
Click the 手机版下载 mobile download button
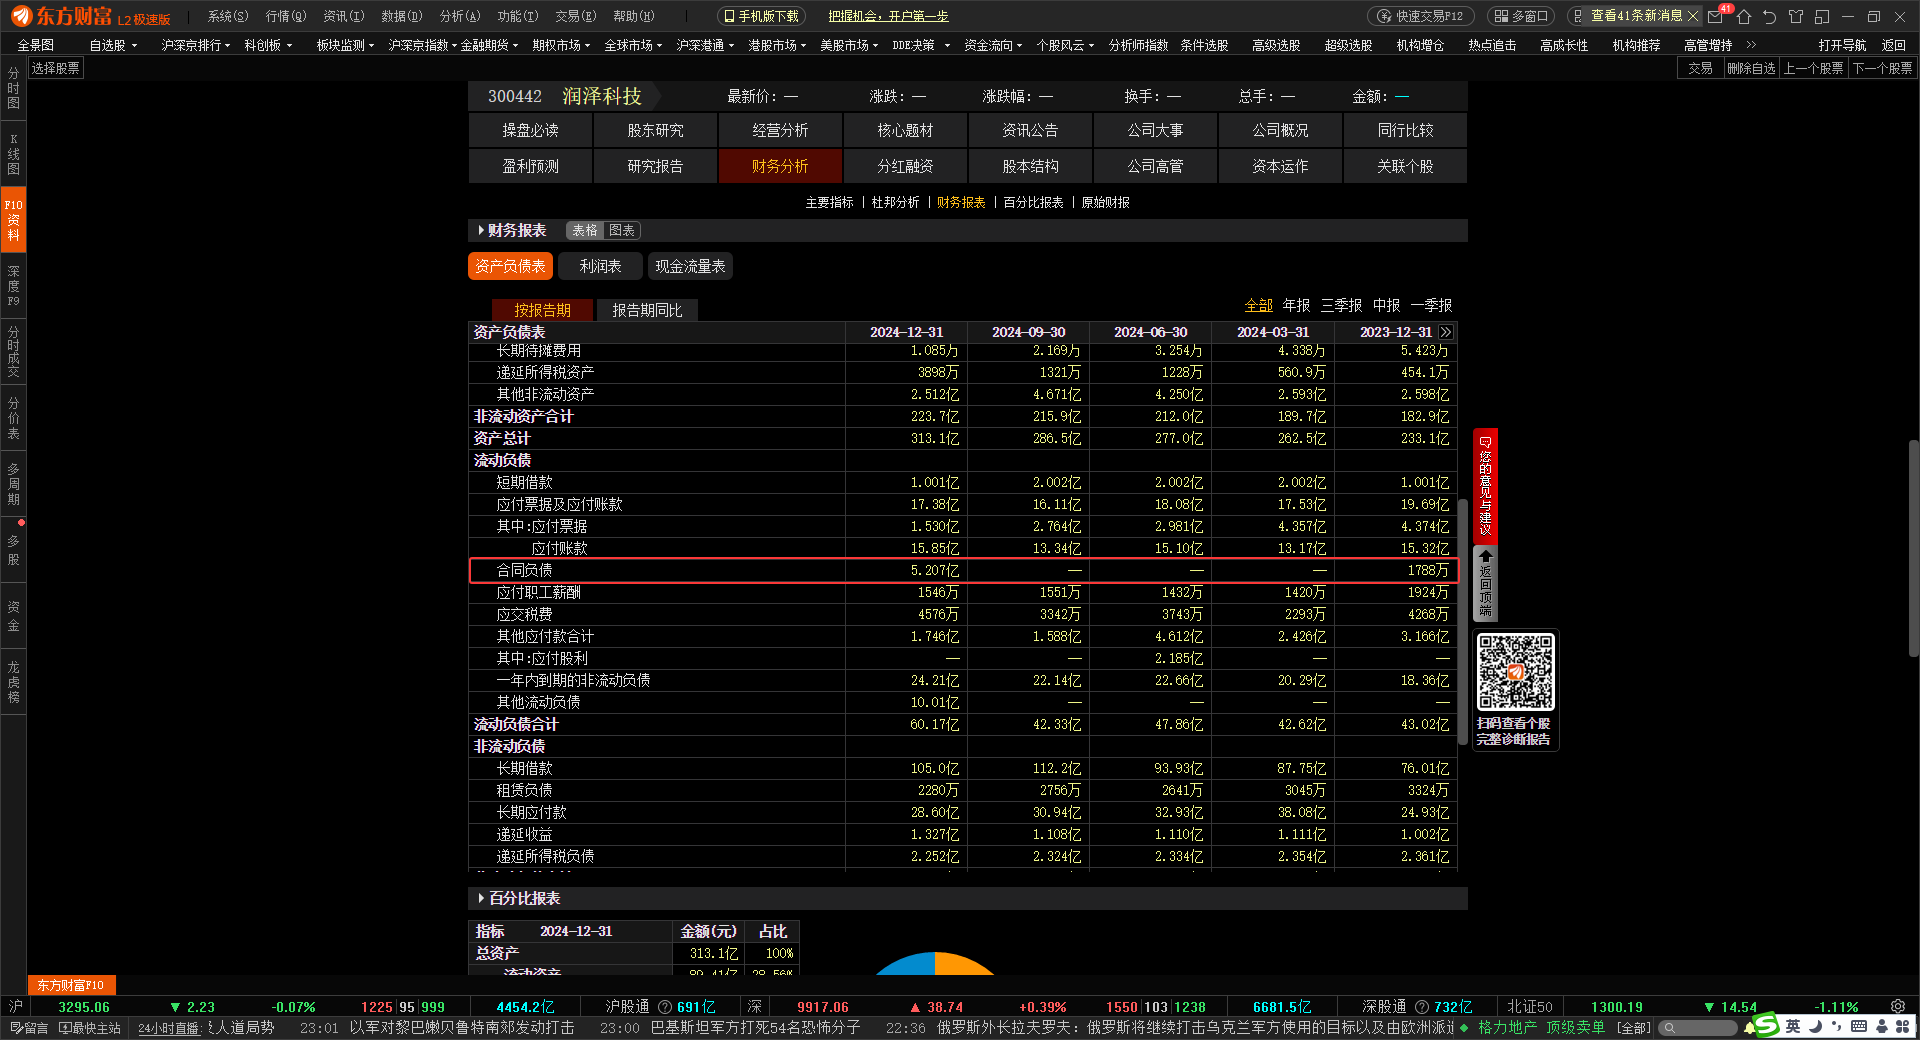tap(762, 16)
